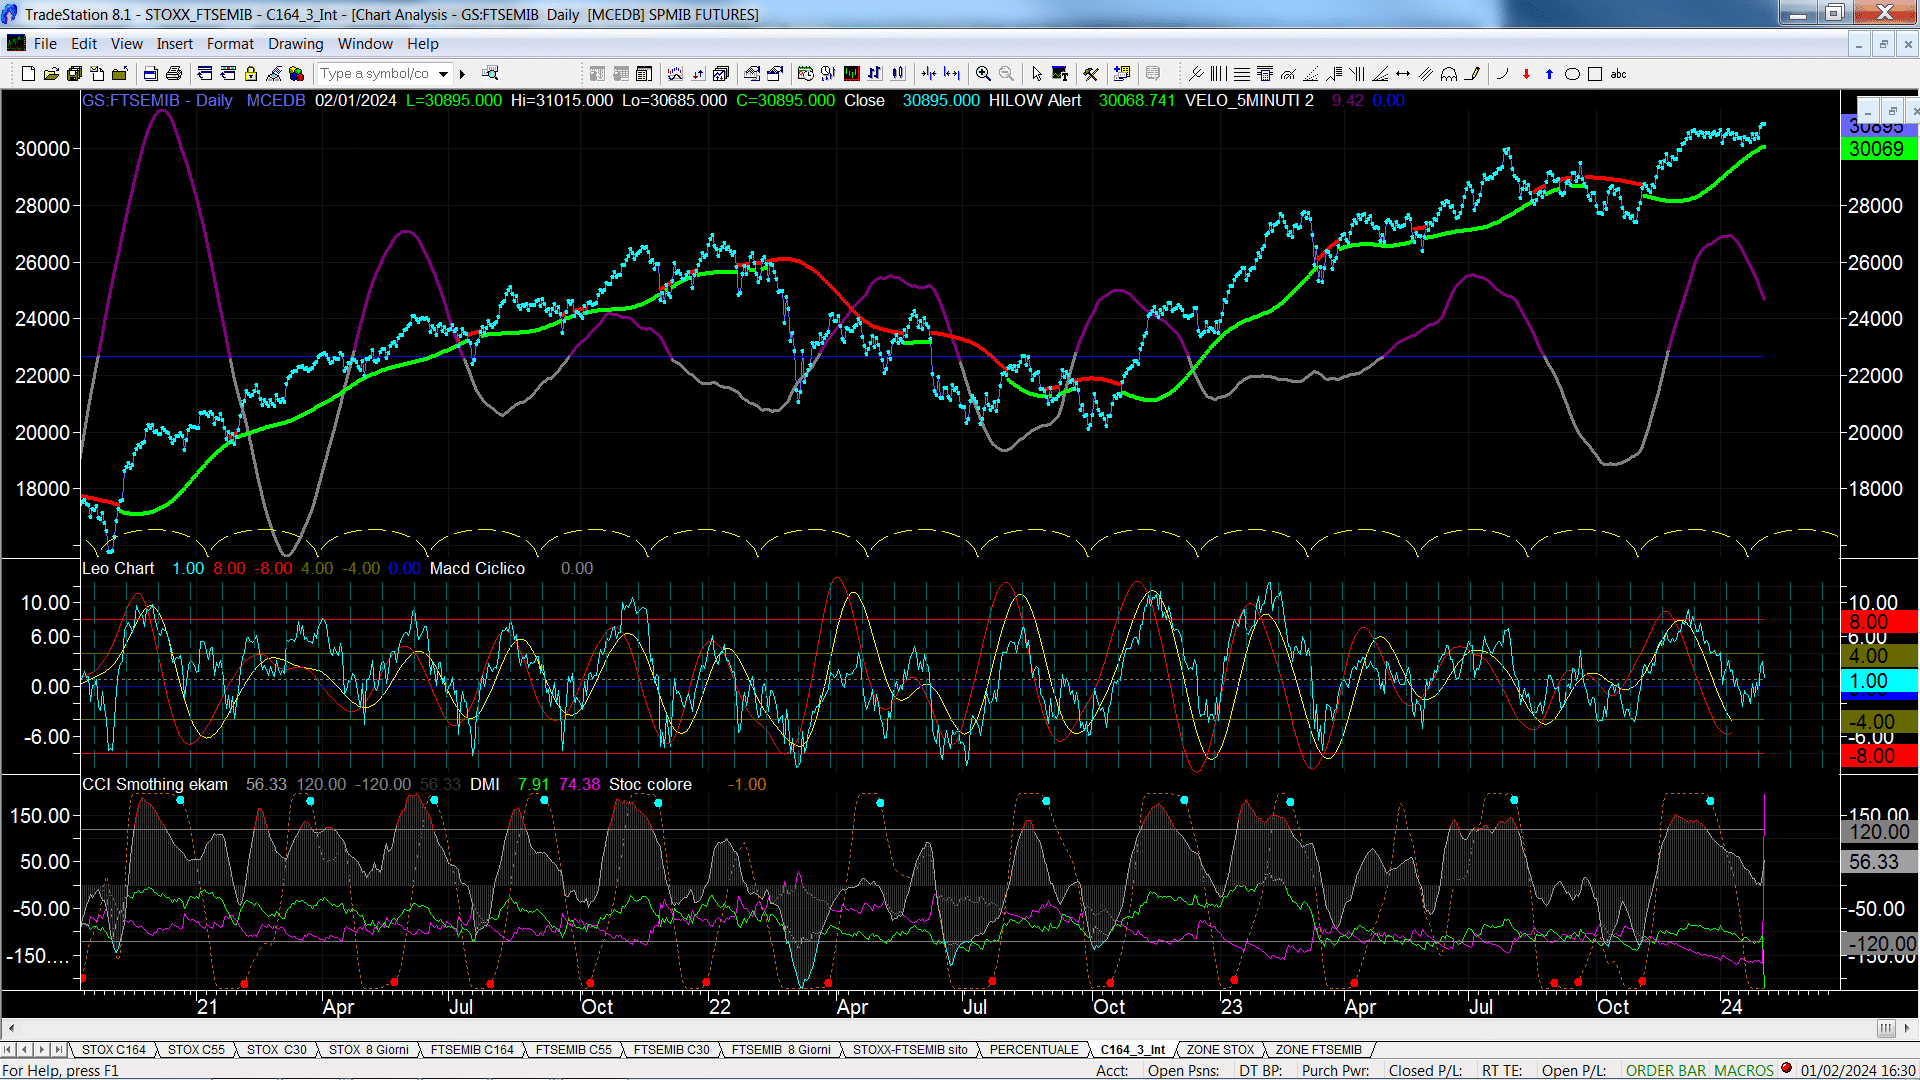Click the decrease bar spacing icon
1920x1080 pixels.
[929, 73]
